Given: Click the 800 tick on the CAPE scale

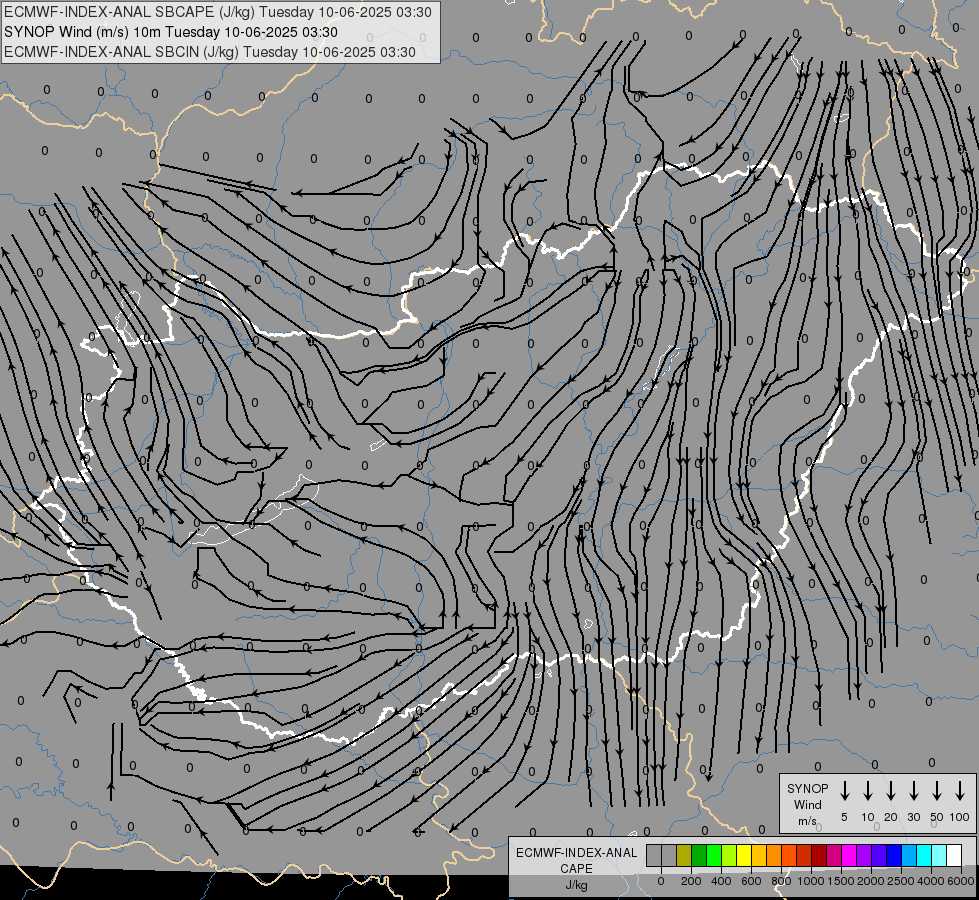Looking at the screenshot, I should point(781,881).
